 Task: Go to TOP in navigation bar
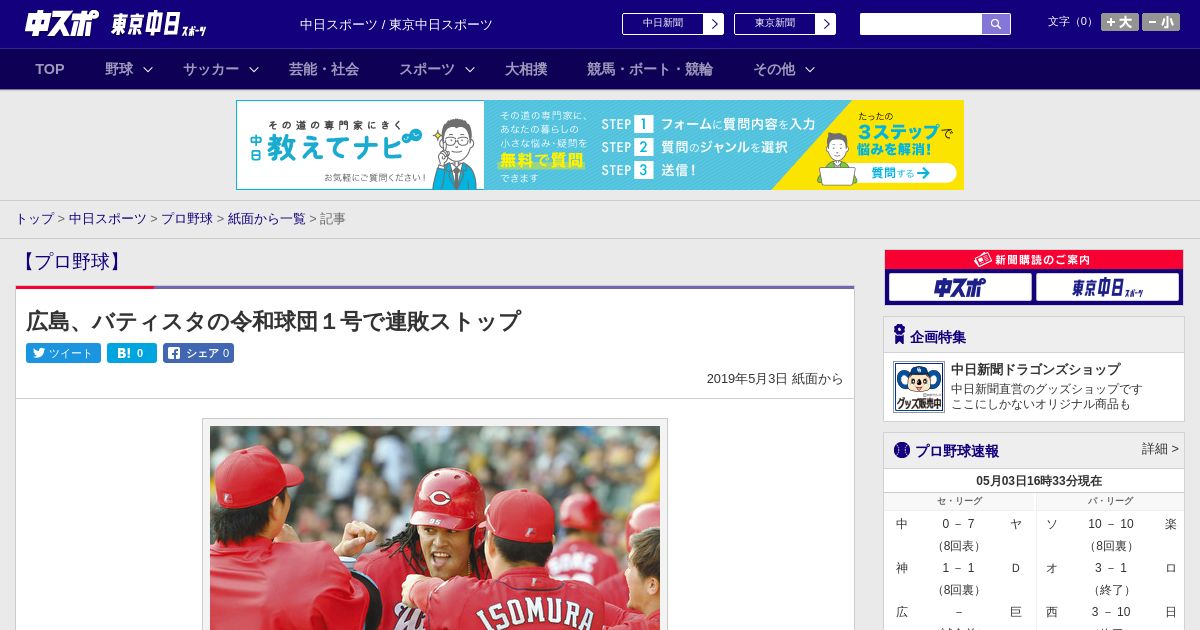(x=50, y=69)
